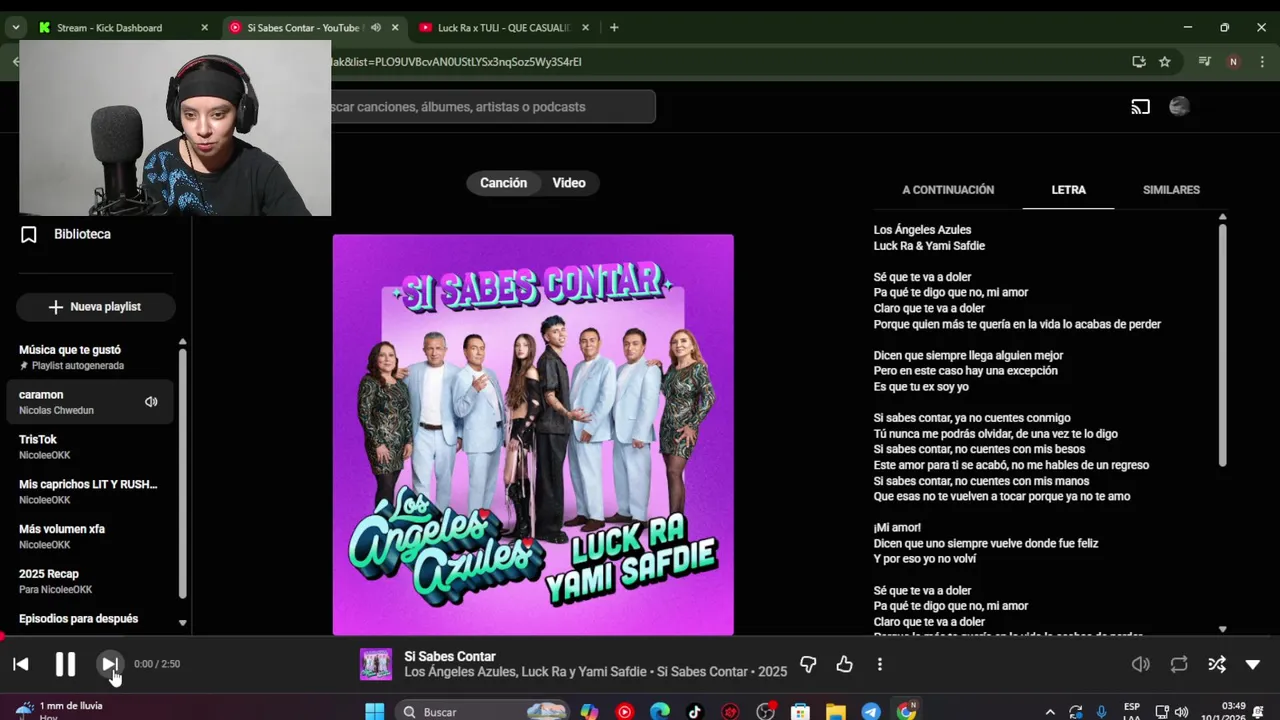Viewport: 1280px width, 720px height.
Task: Click the taskbar Buscar search box
Action: click(x=484, y=712)
